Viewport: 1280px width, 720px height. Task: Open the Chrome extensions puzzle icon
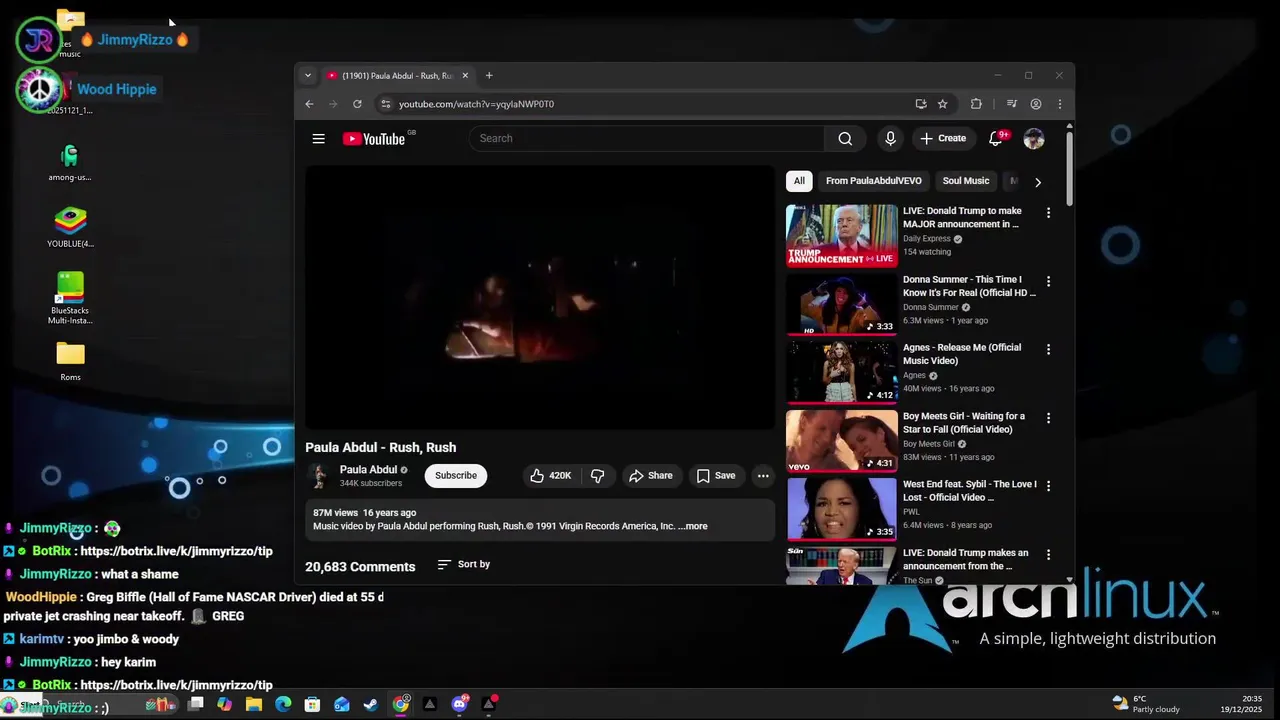click(x=976, y=104)
